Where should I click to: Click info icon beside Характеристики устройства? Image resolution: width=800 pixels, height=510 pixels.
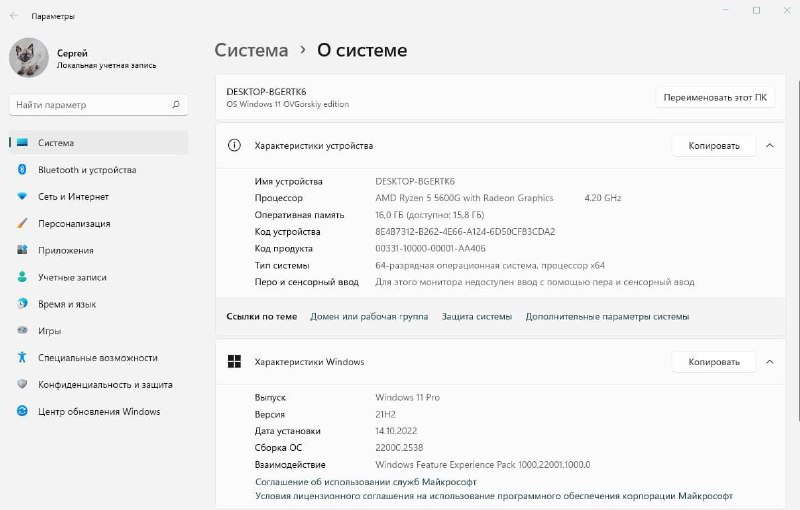tap(234, 145)
